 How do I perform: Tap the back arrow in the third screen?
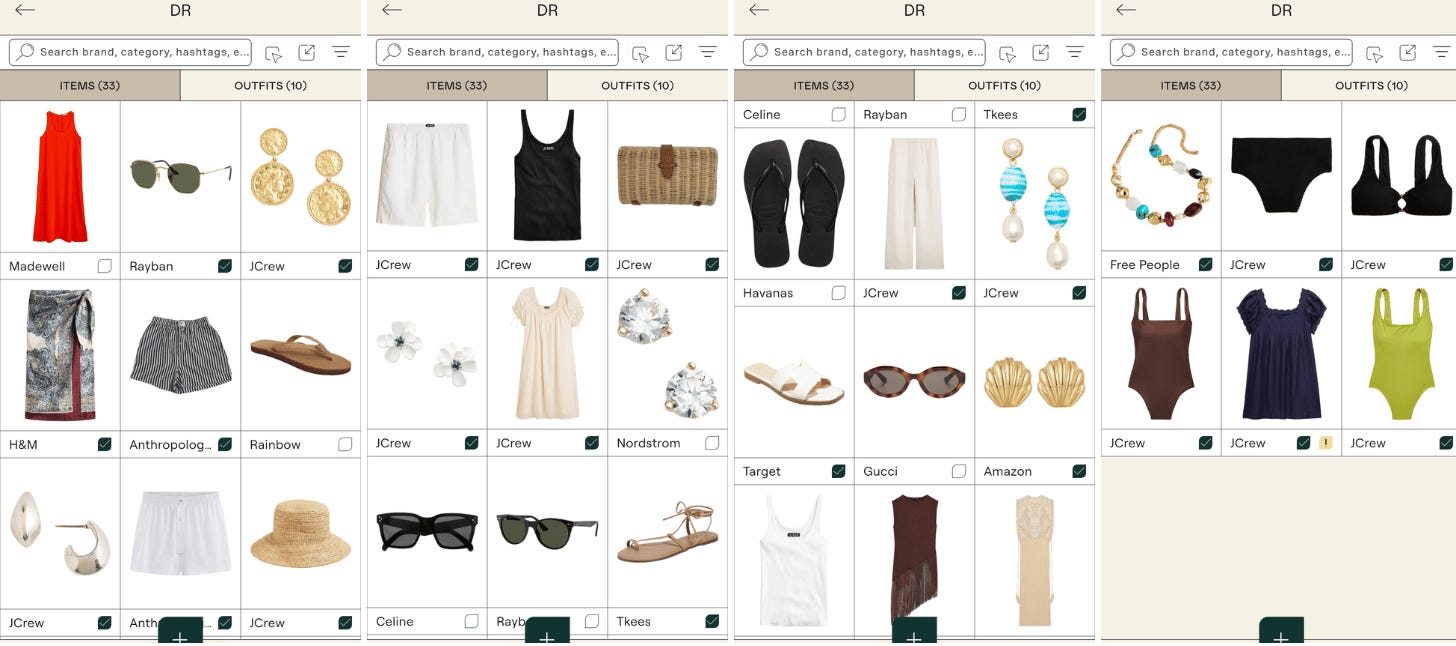point(759,10)
